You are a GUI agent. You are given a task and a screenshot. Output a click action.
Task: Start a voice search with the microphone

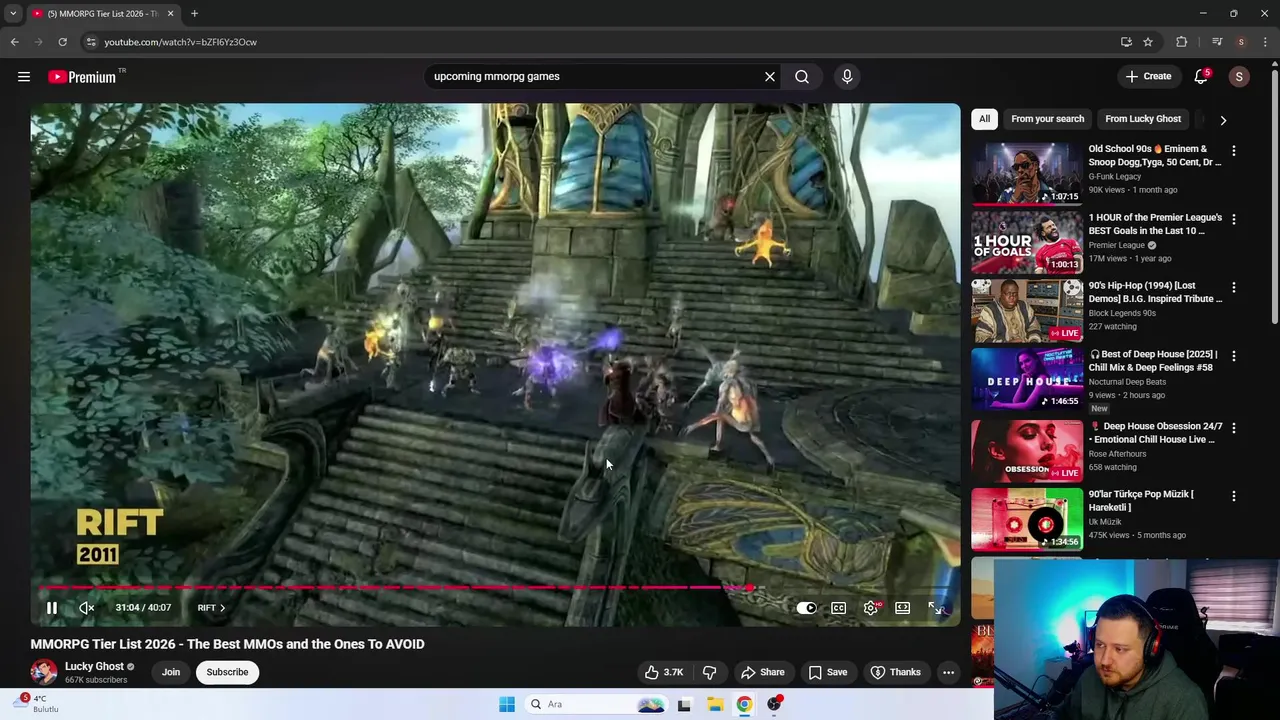[x=847, y=76]
